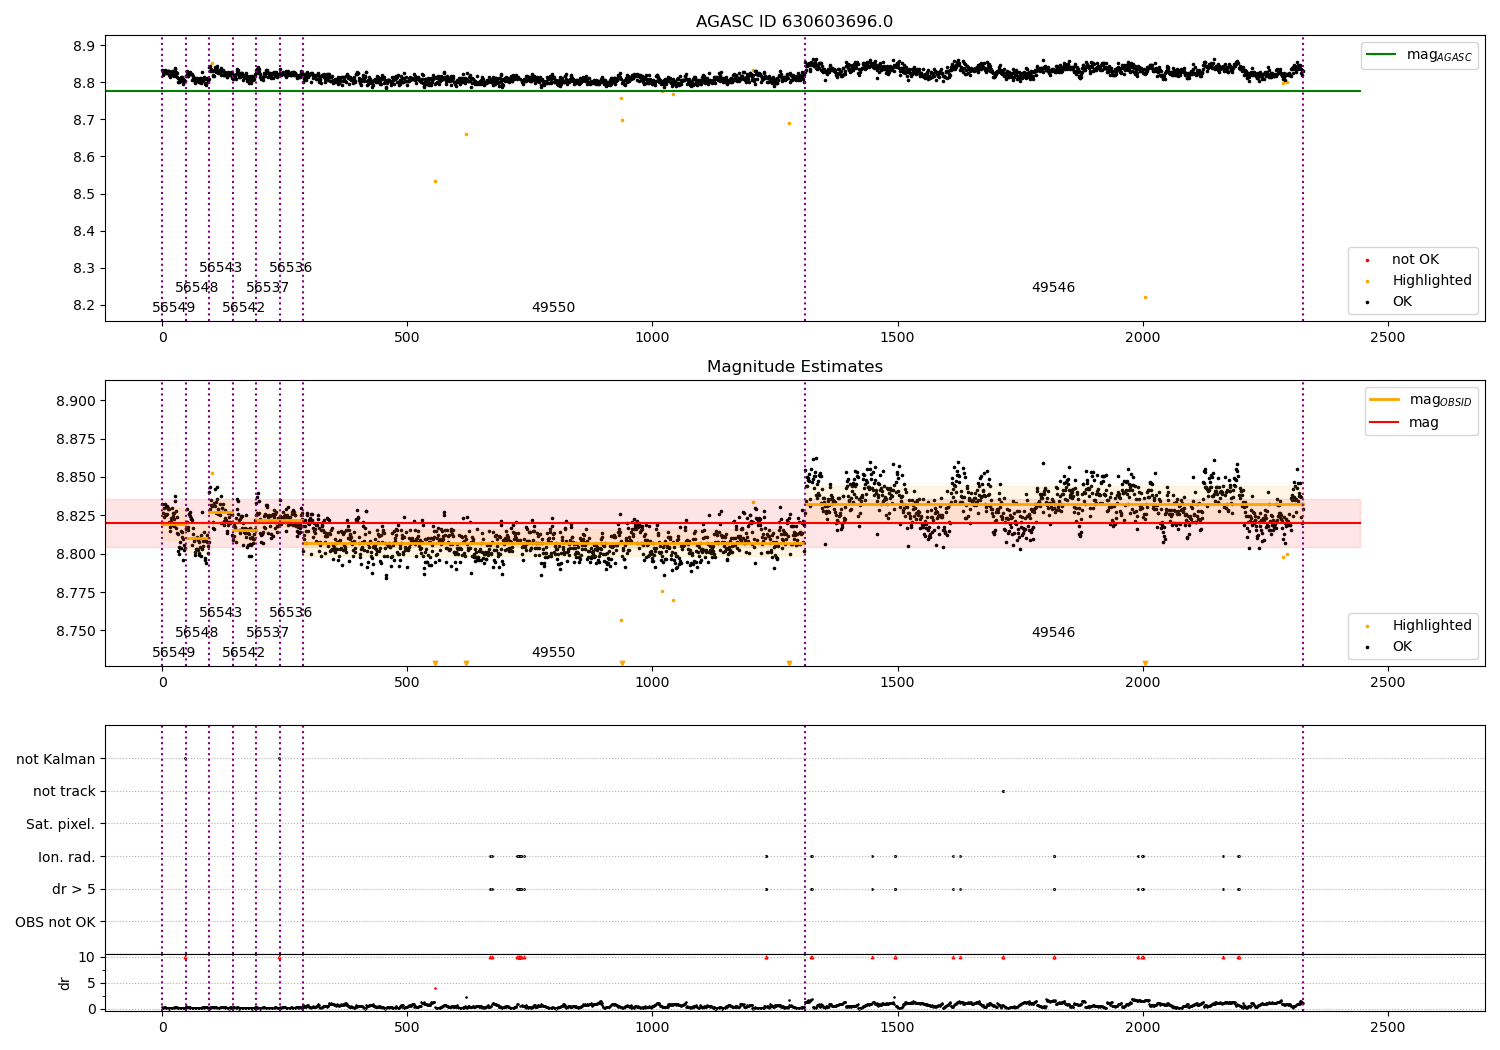Viewport: 1500px width, 1050px height.
Task: Click "not OK" legend entry in top plot
Action: [1414, 260]
